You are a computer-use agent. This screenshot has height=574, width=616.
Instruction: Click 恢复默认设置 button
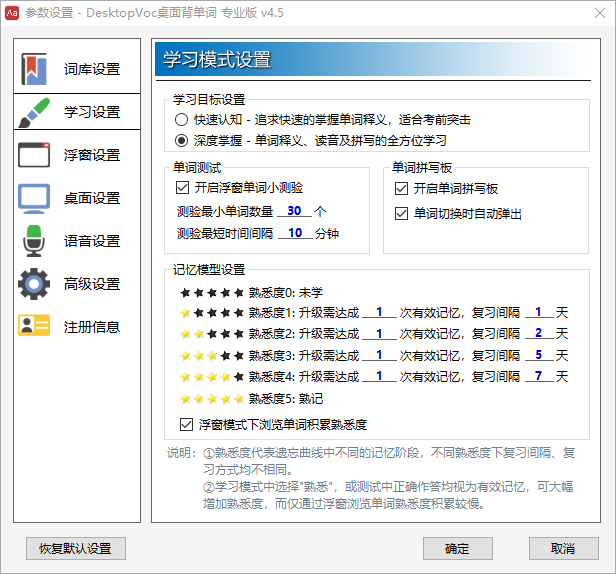[76, 548]
